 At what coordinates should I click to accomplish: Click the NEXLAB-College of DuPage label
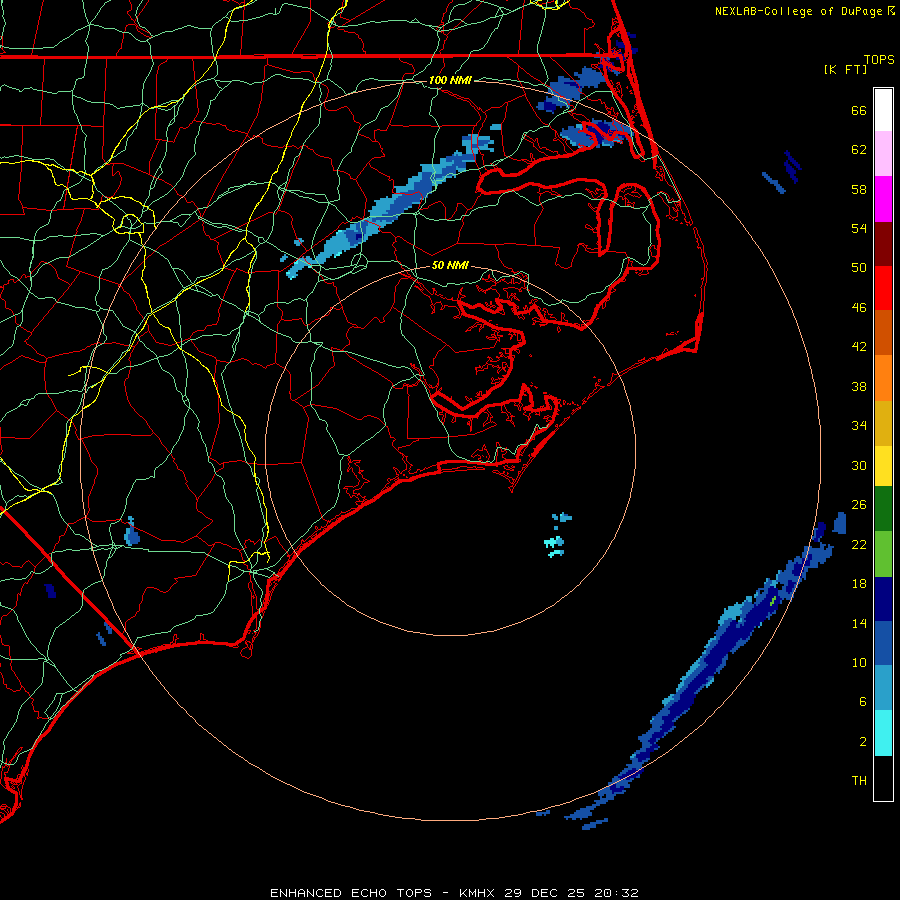click(798, 11)
